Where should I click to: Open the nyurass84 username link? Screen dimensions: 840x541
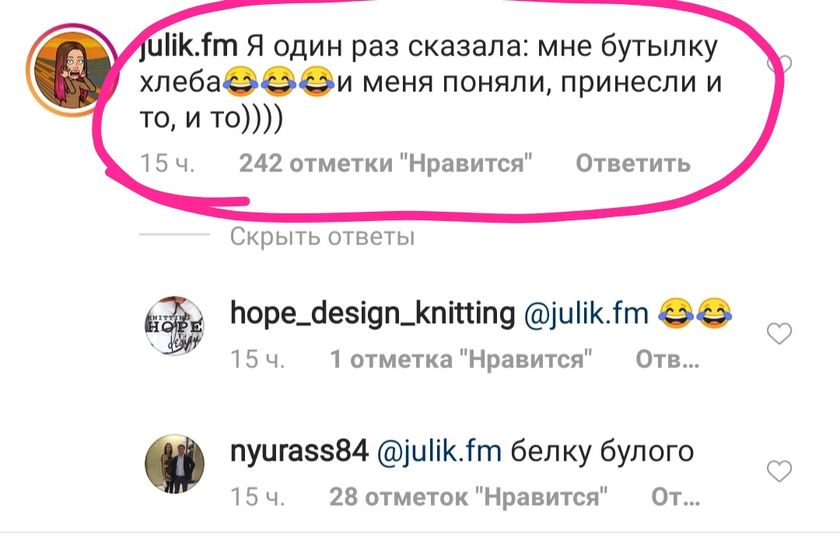coord(299,451)
